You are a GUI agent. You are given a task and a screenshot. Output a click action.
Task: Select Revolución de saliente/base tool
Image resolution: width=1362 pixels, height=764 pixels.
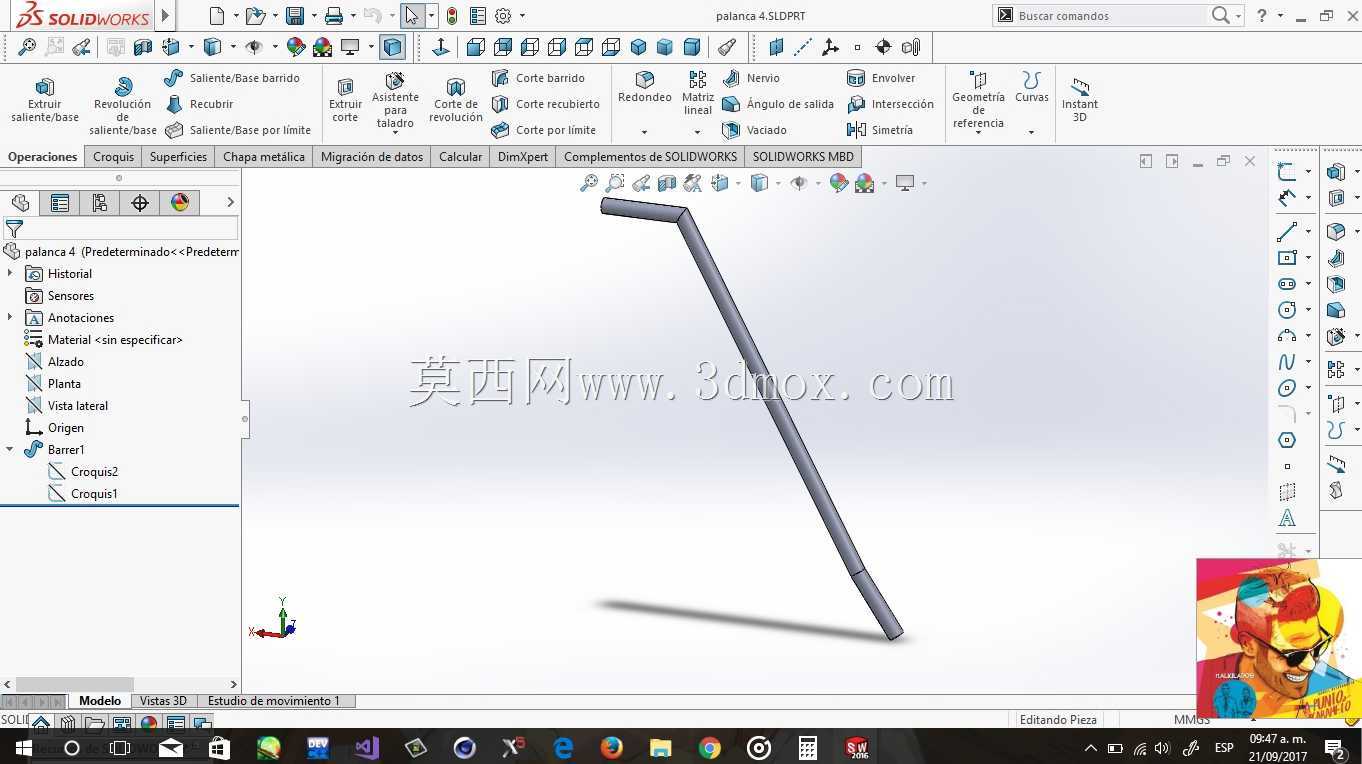tap(123, 106)
